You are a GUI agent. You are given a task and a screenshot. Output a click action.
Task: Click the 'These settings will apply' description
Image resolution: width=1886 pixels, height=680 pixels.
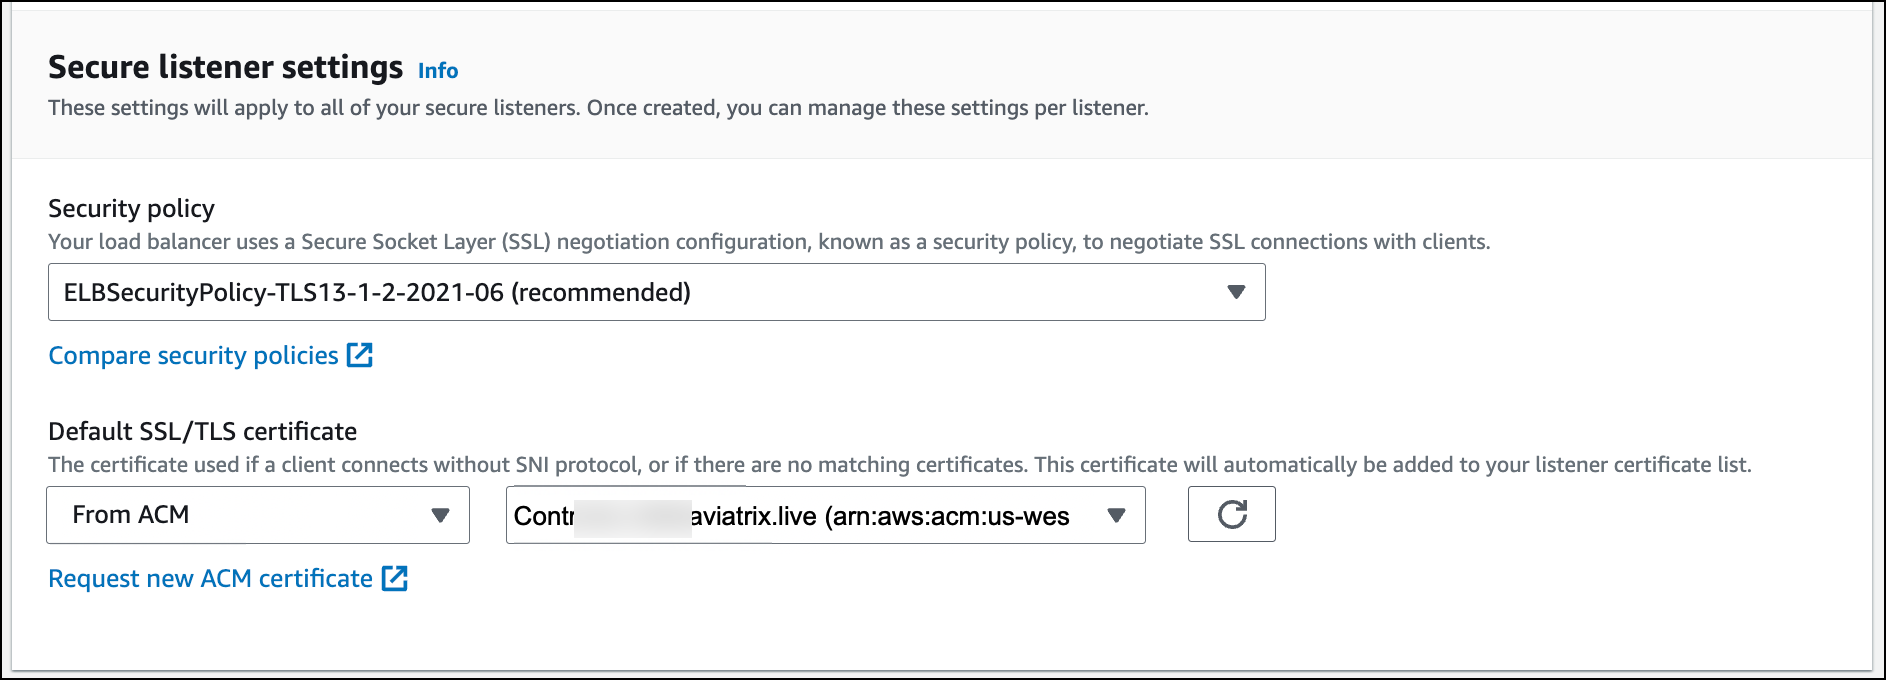pyautogui.click(x=598, y=108)
